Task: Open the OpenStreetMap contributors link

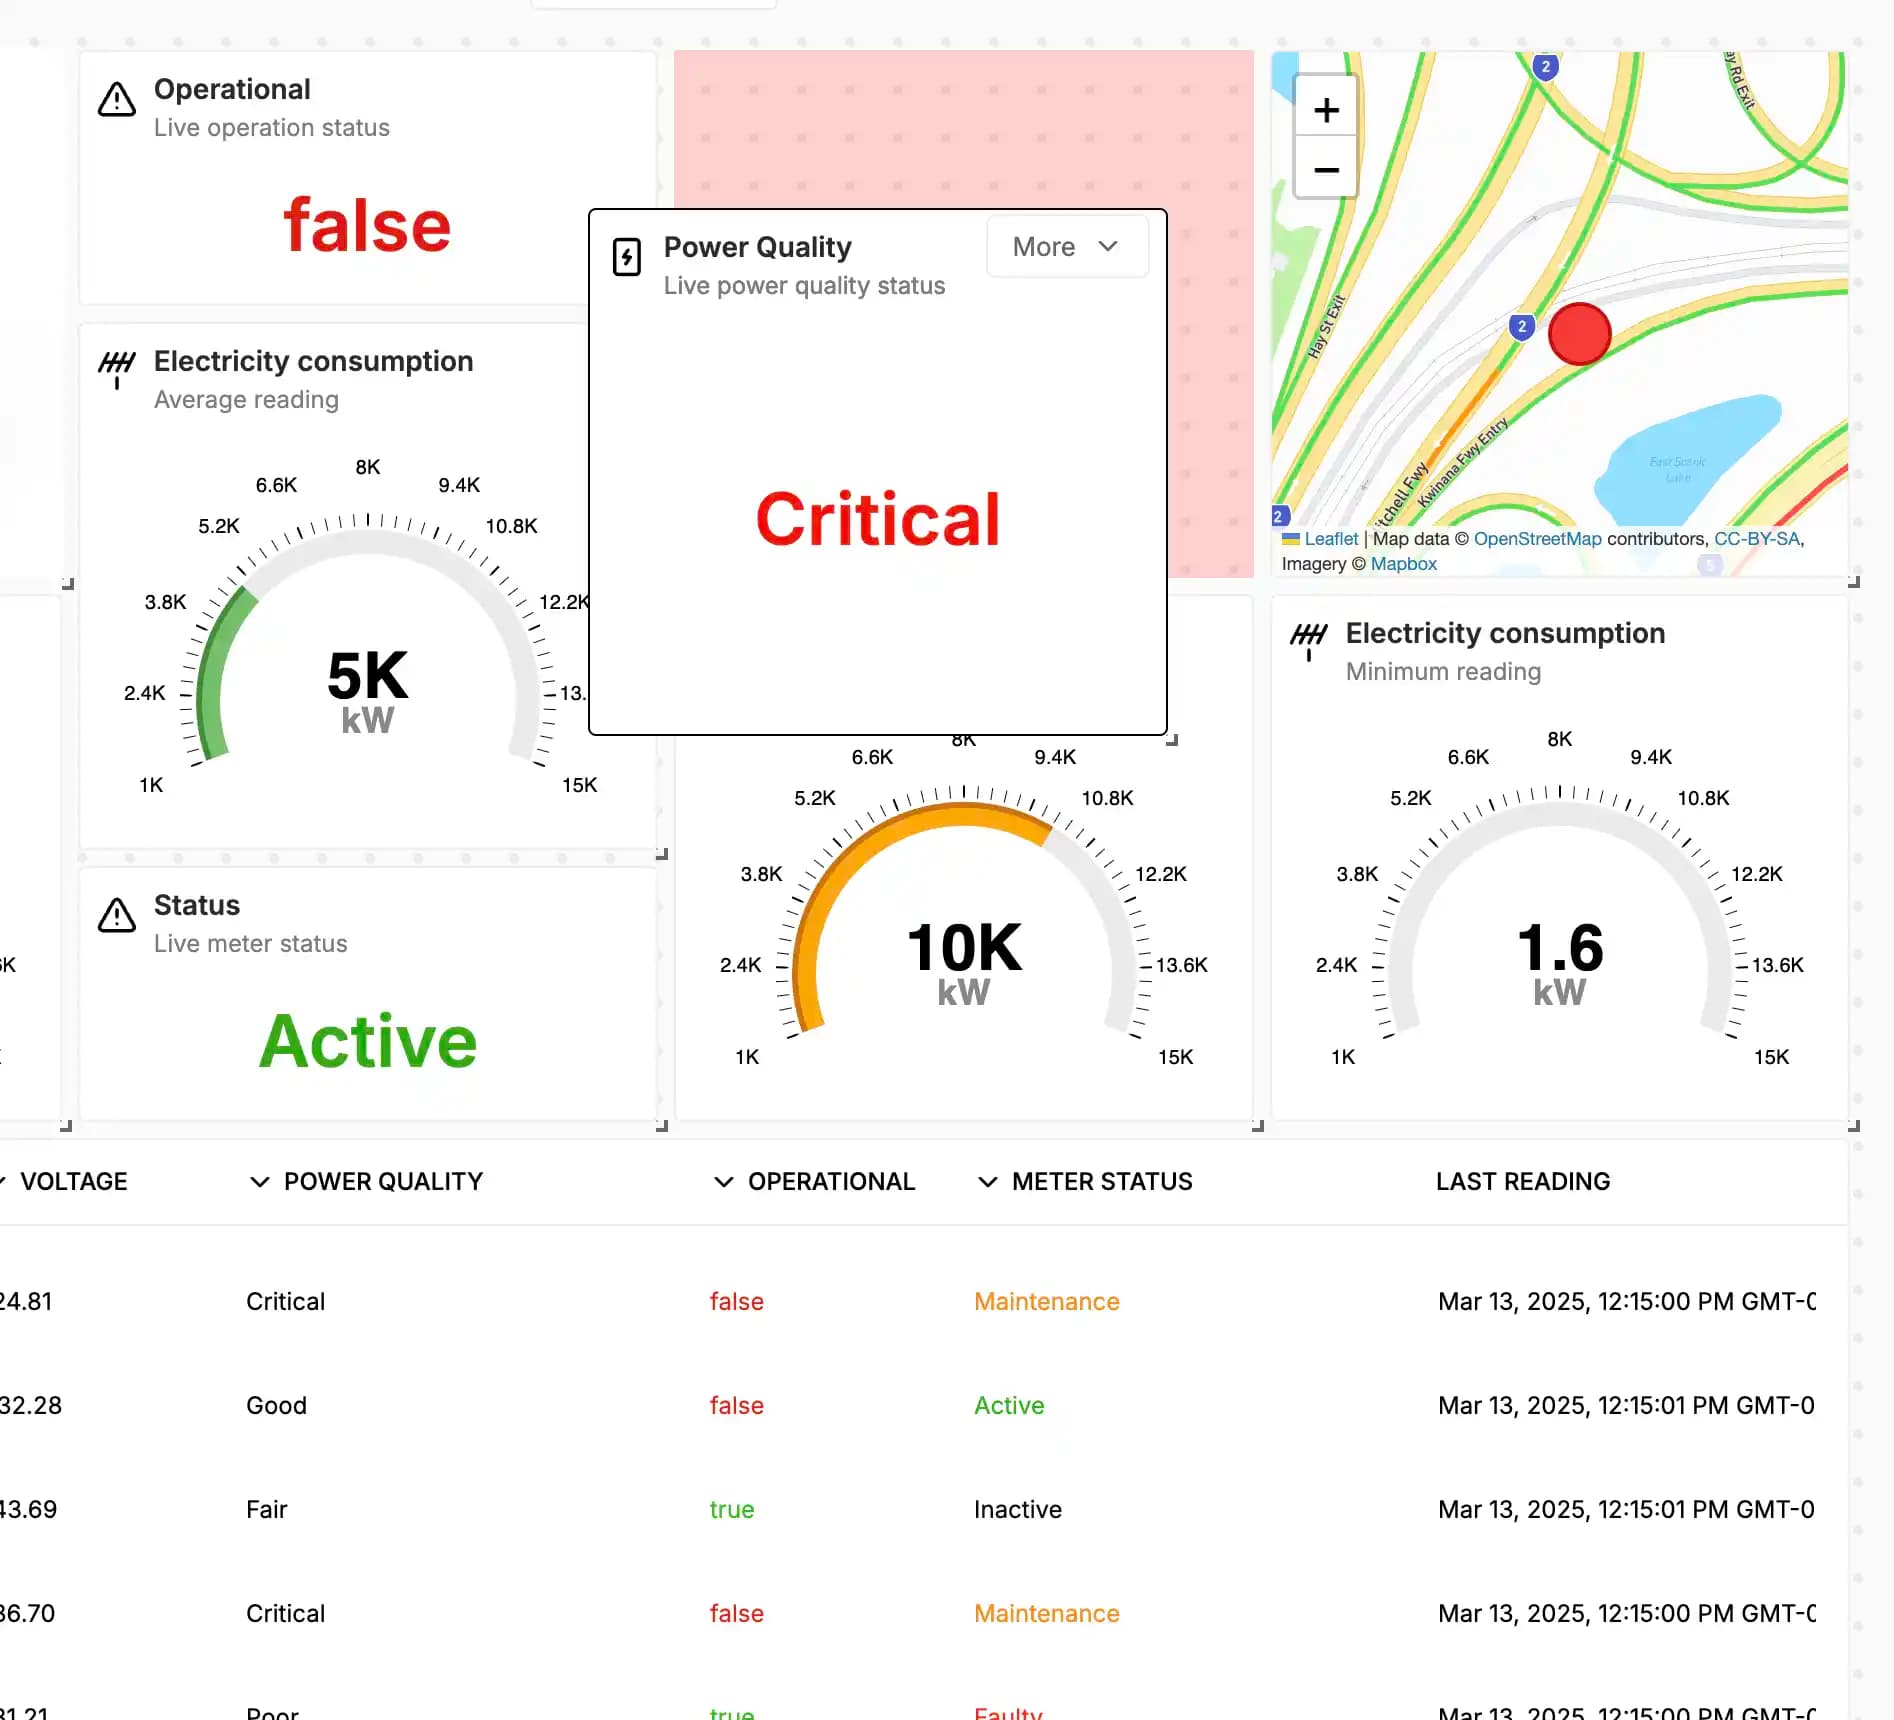Action: point(1537,539)
